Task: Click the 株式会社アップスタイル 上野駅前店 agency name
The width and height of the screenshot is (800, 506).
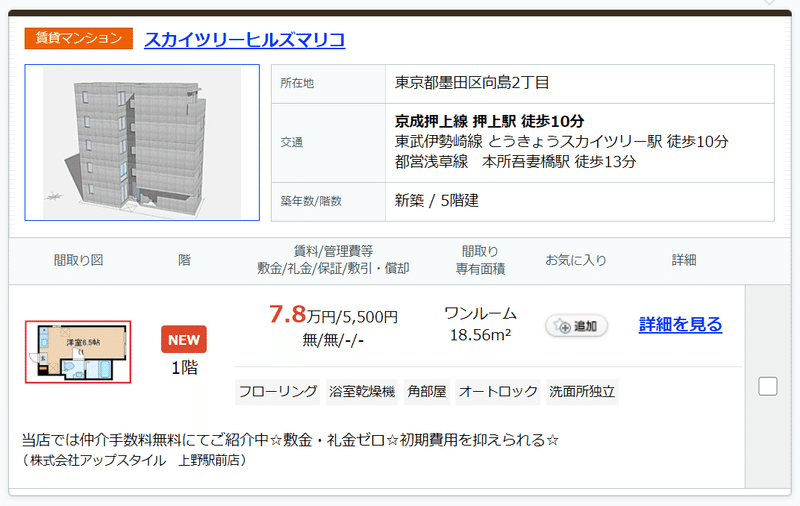Action: click(x=135, y=460)
